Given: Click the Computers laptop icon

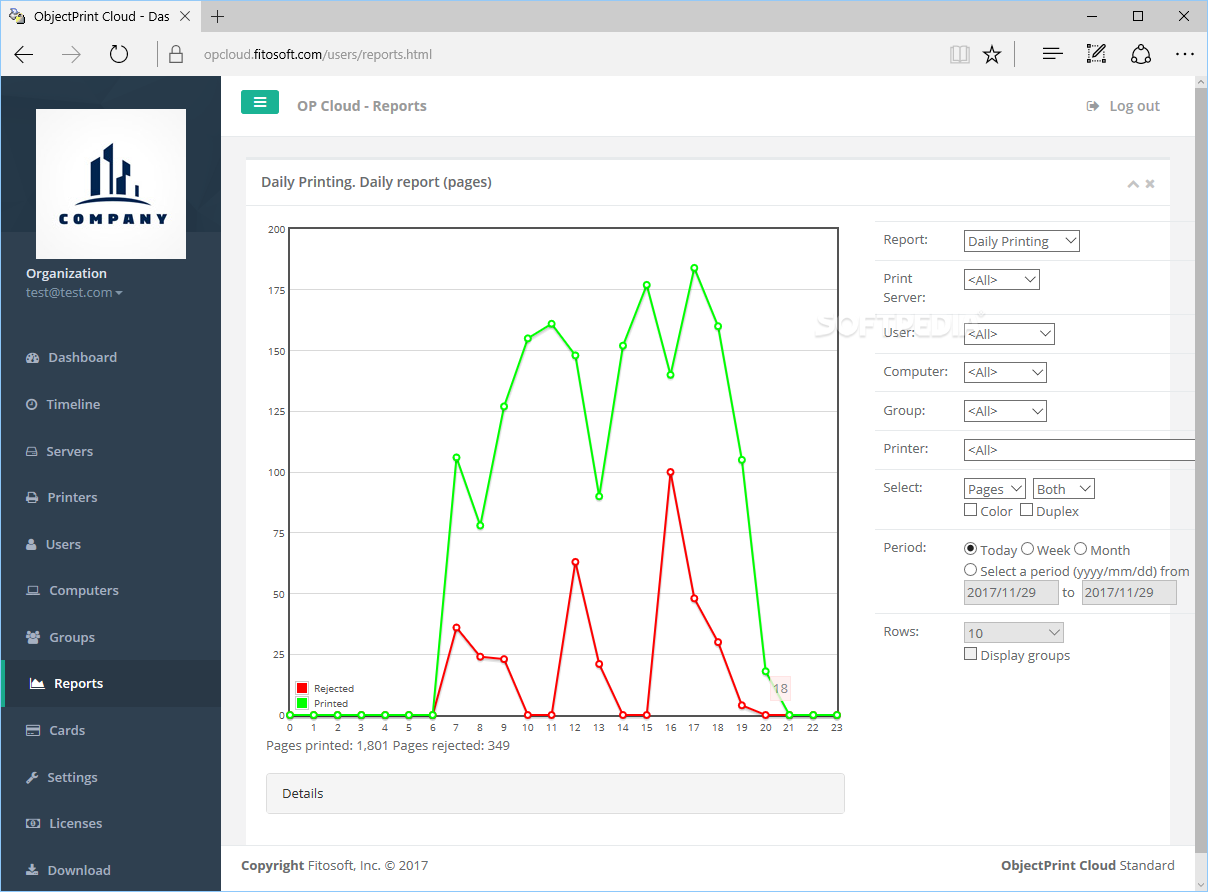Looking at the screenshot, I should pyautogui.click(x=32, y=590).
